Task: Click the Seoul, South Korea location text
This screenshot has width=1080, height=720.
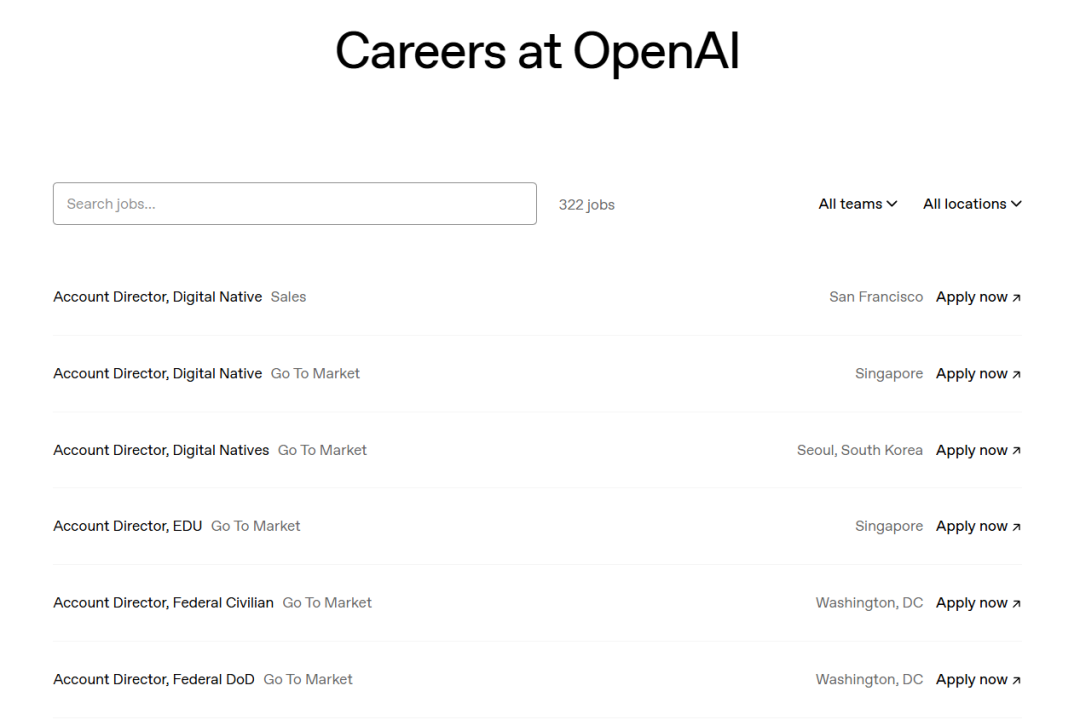Action: coord(860,450)
